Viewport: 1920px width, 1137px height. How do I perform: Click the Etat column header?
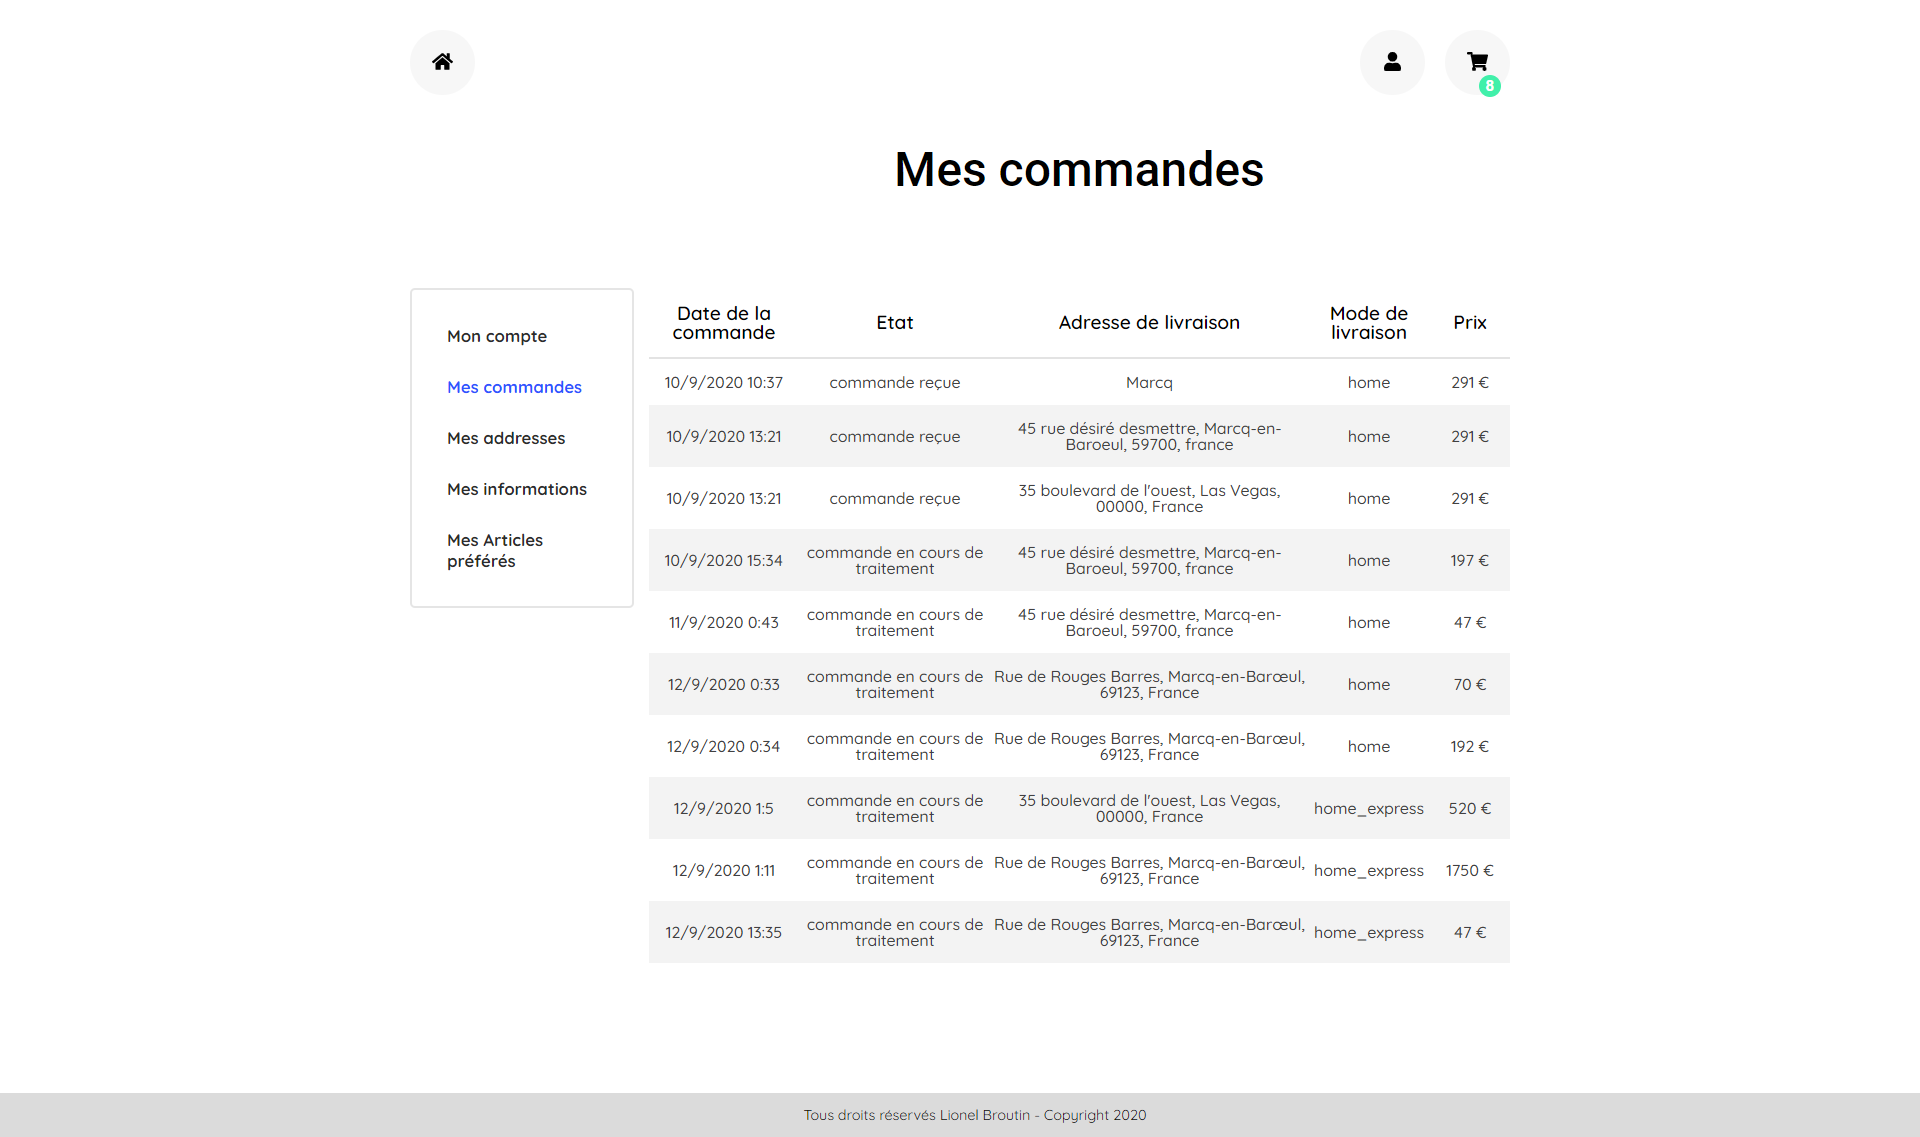(894, 323)
